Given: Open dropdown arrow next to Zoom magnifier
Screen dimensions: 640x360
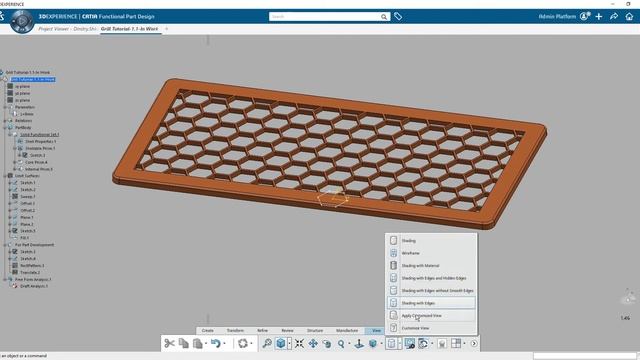Looking at the screenshot, I should click(349, 344).
